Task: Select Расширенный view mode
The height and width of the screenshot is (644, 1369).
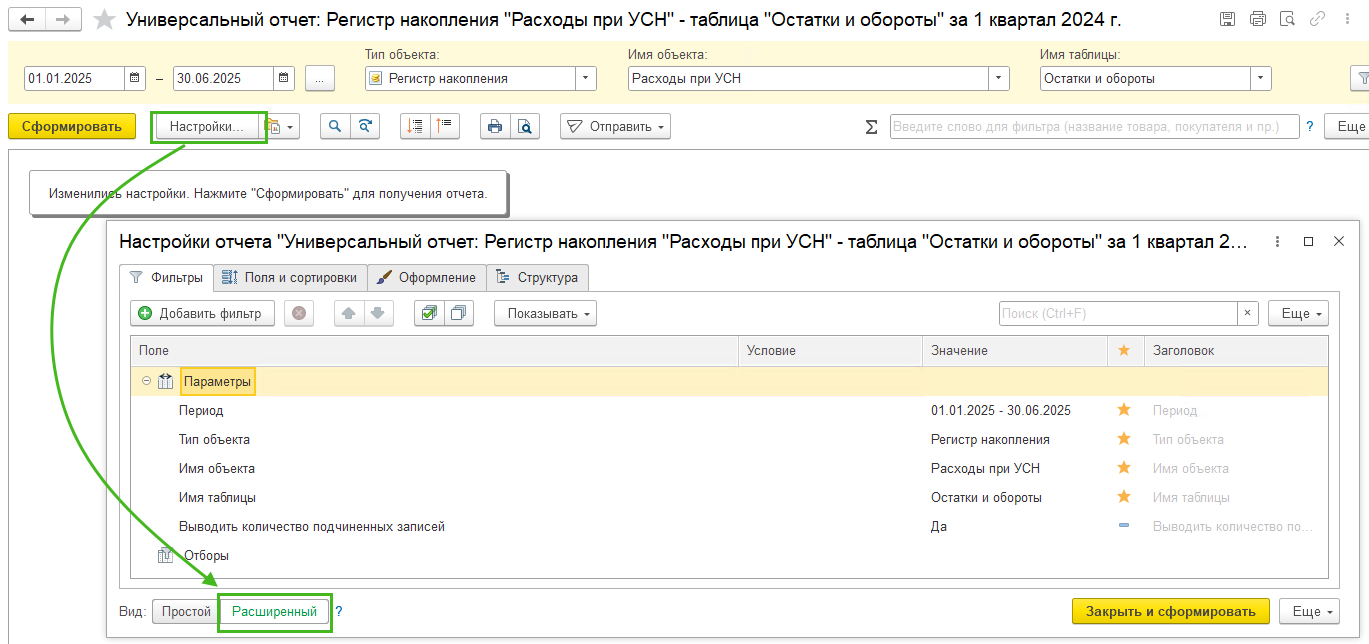Action: (x=274, y=611)
